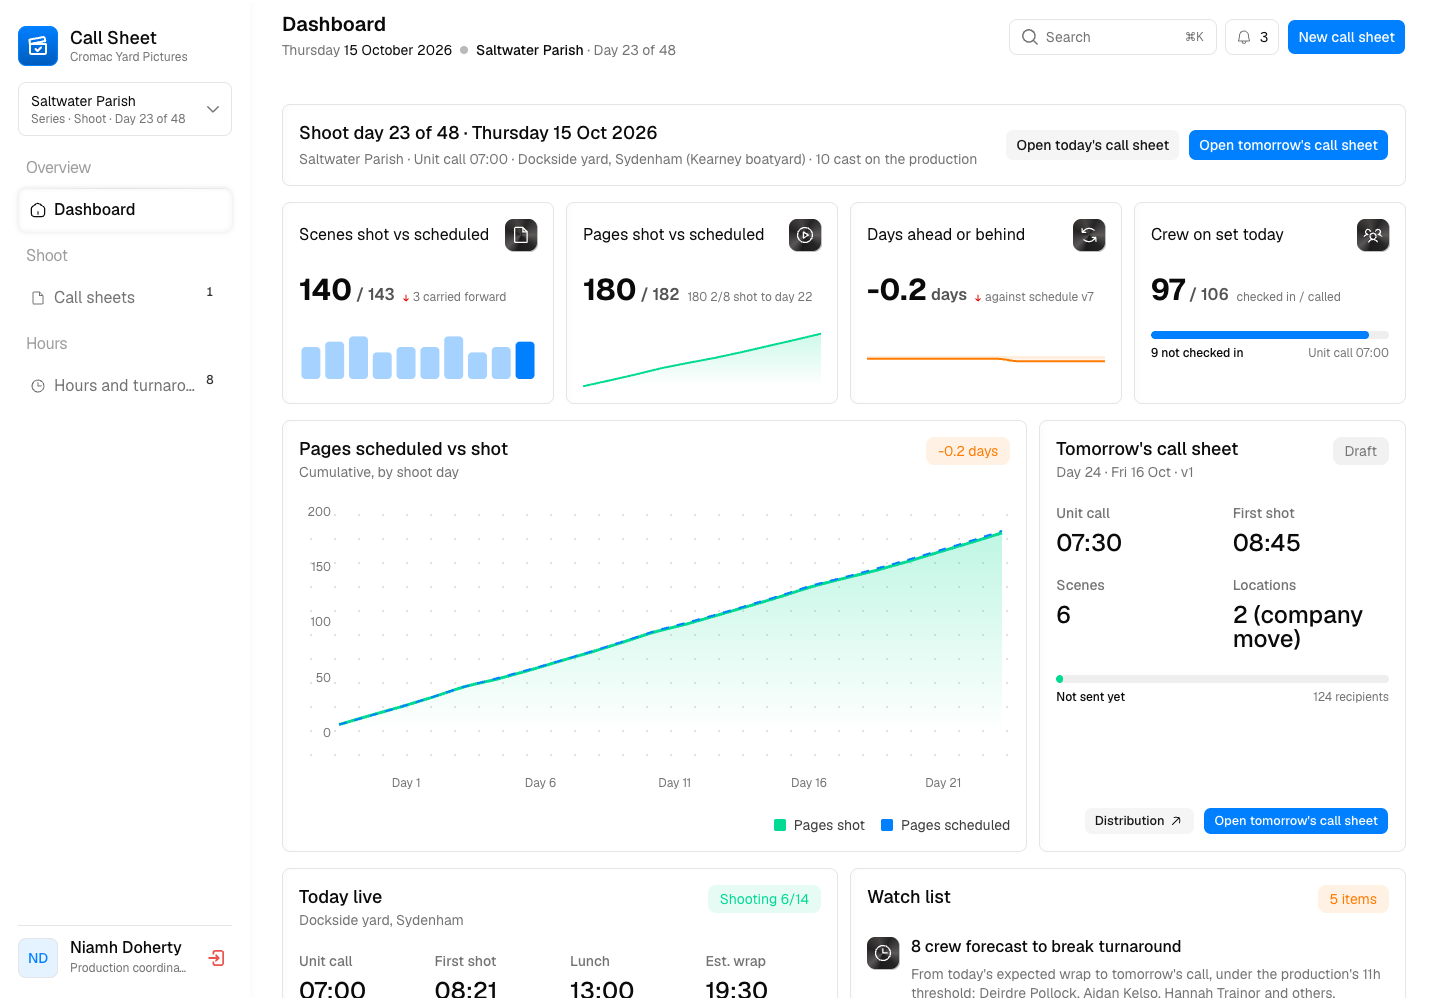
Task: Click the call sheet recipients send progress bar
Action: (1222, 679)
